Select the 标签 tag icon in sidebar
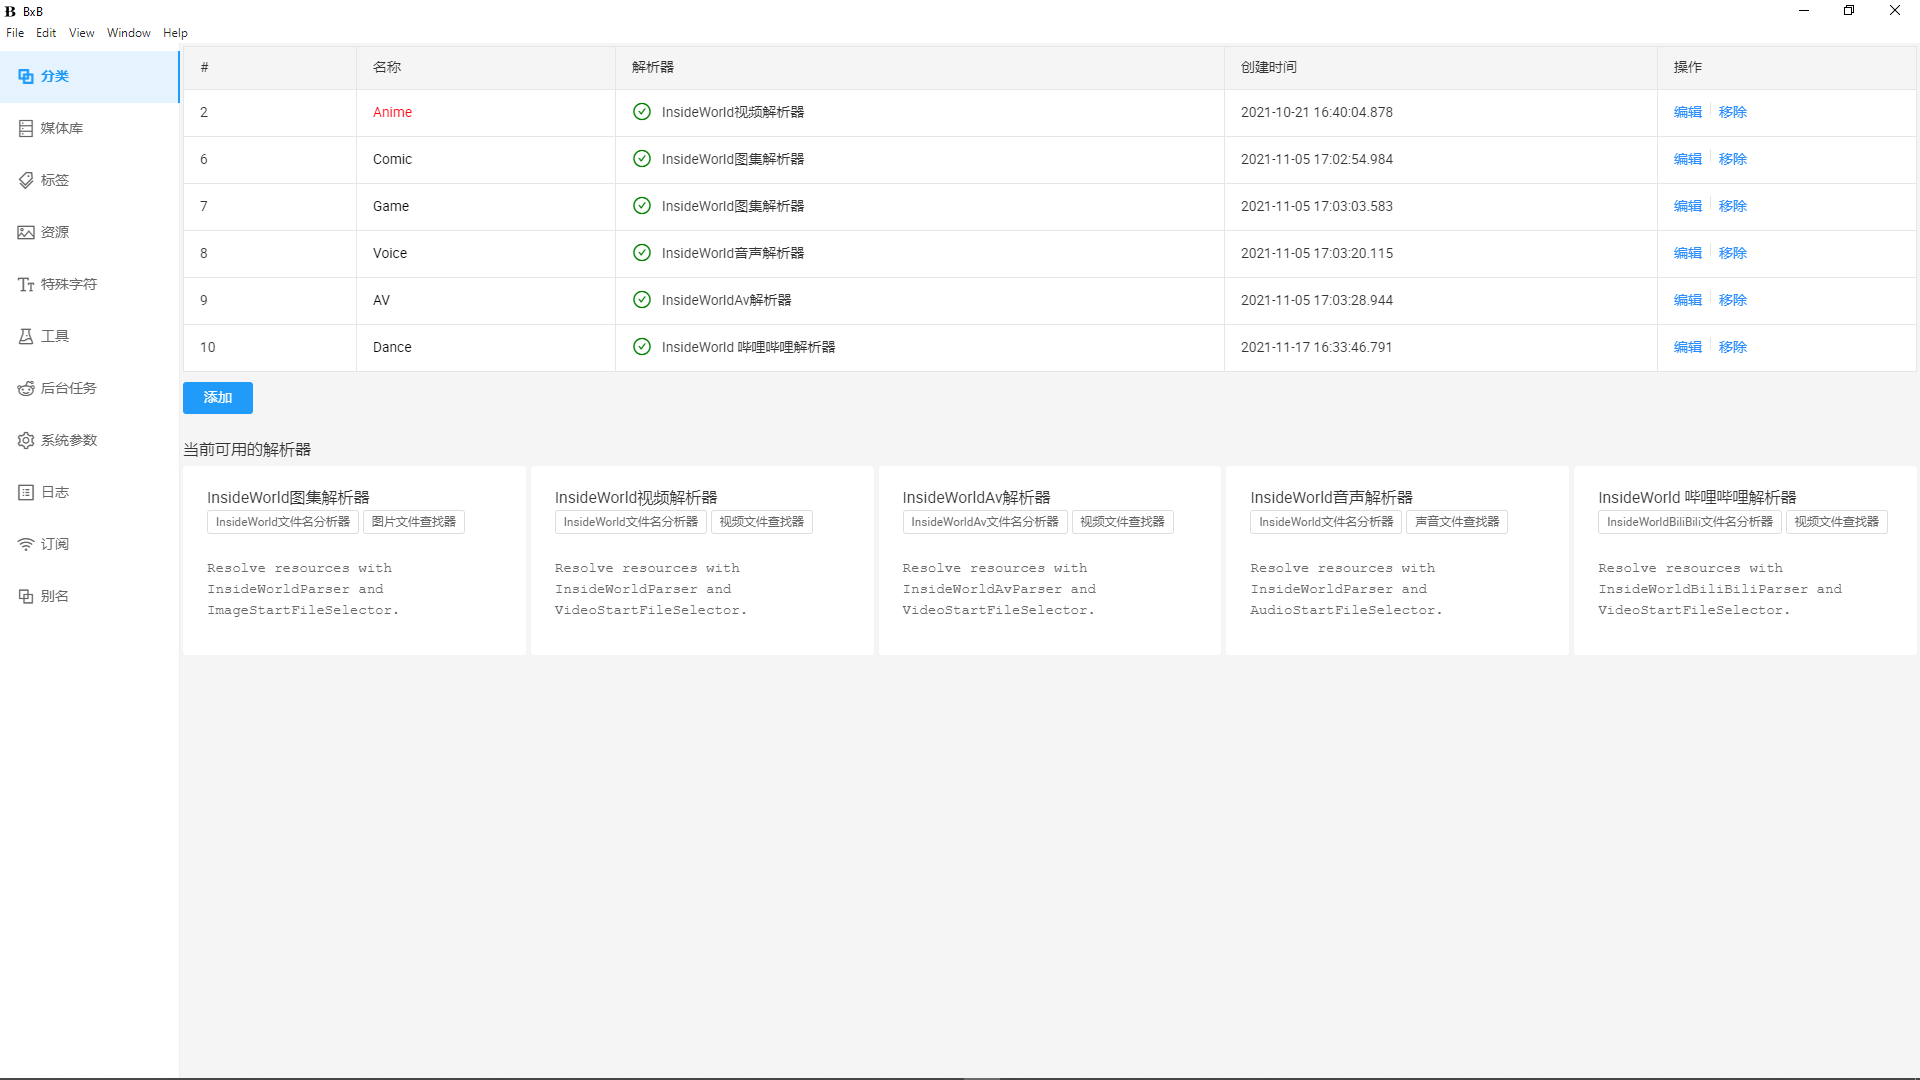 [x=26, y=180]
